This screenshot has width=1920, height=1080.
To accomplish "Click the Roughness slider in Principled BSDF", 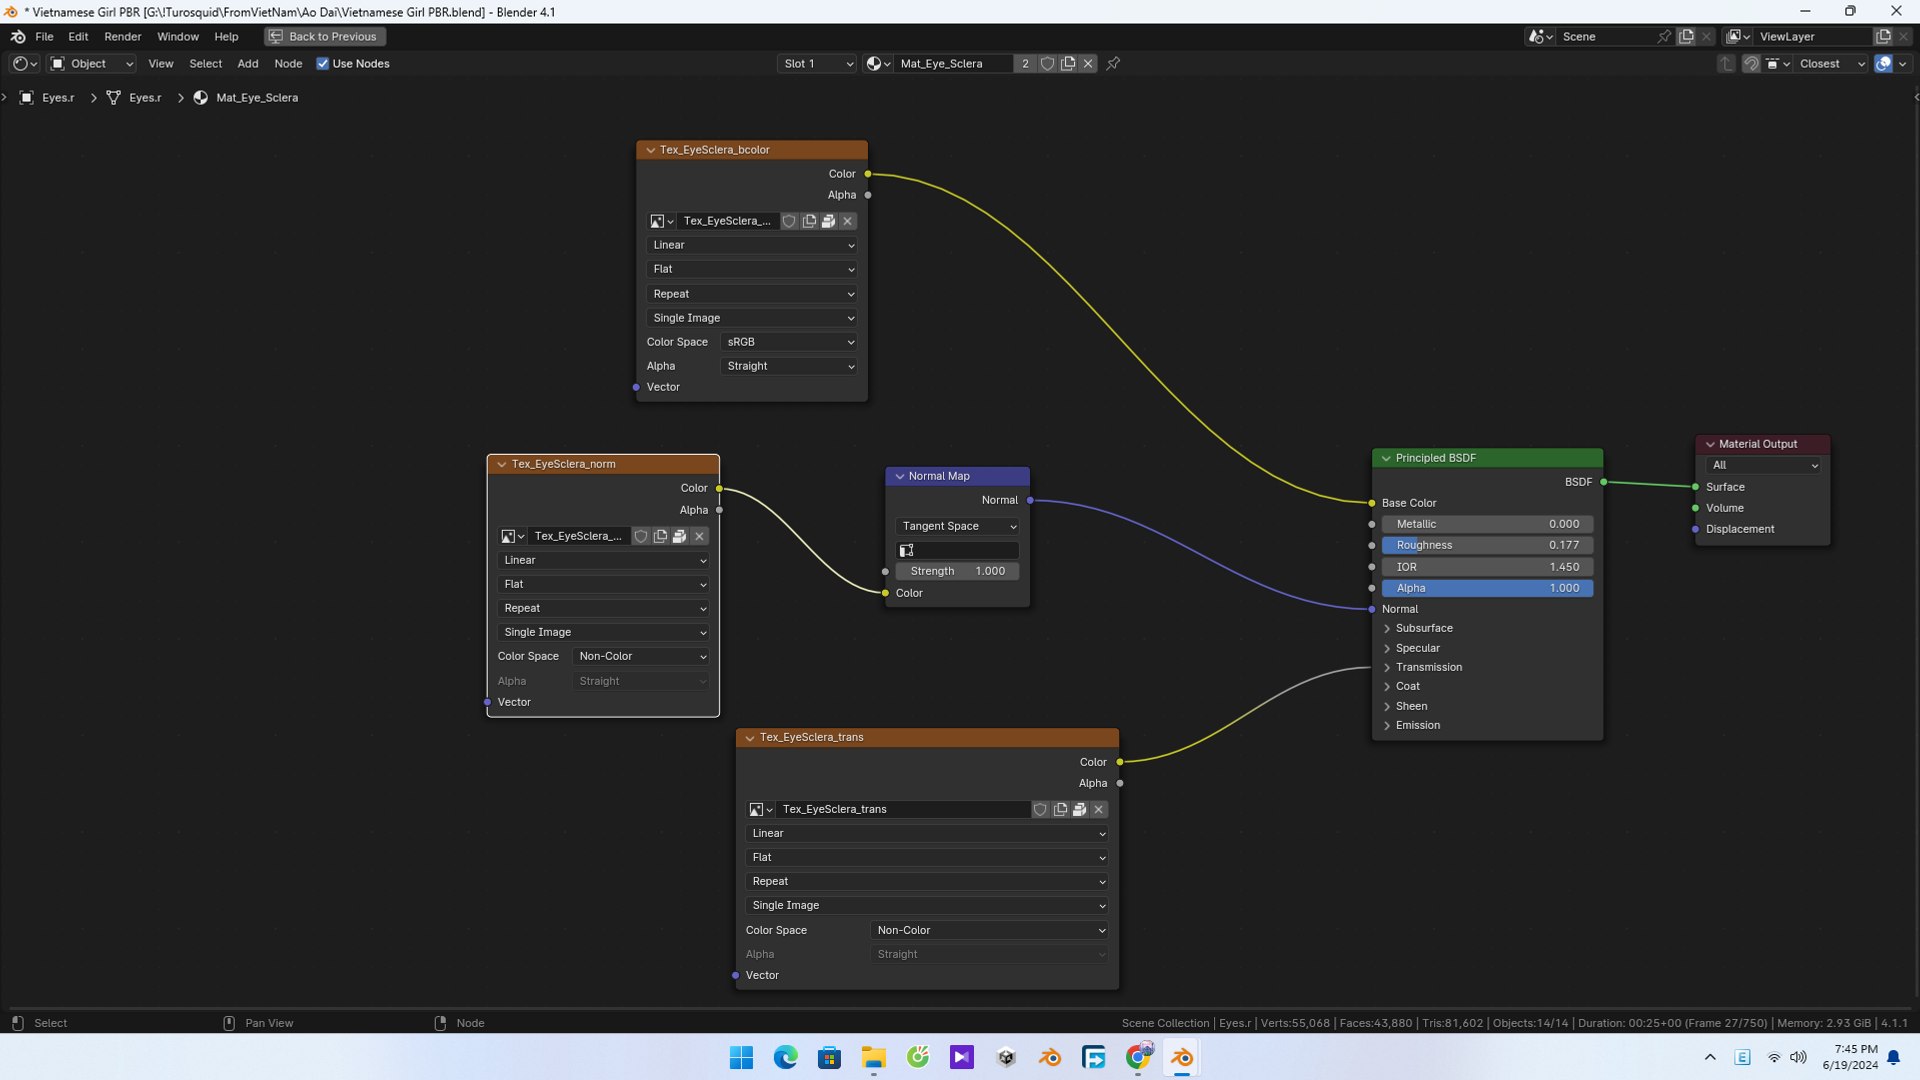I will pyautogui.click(x=1487, y=545).
